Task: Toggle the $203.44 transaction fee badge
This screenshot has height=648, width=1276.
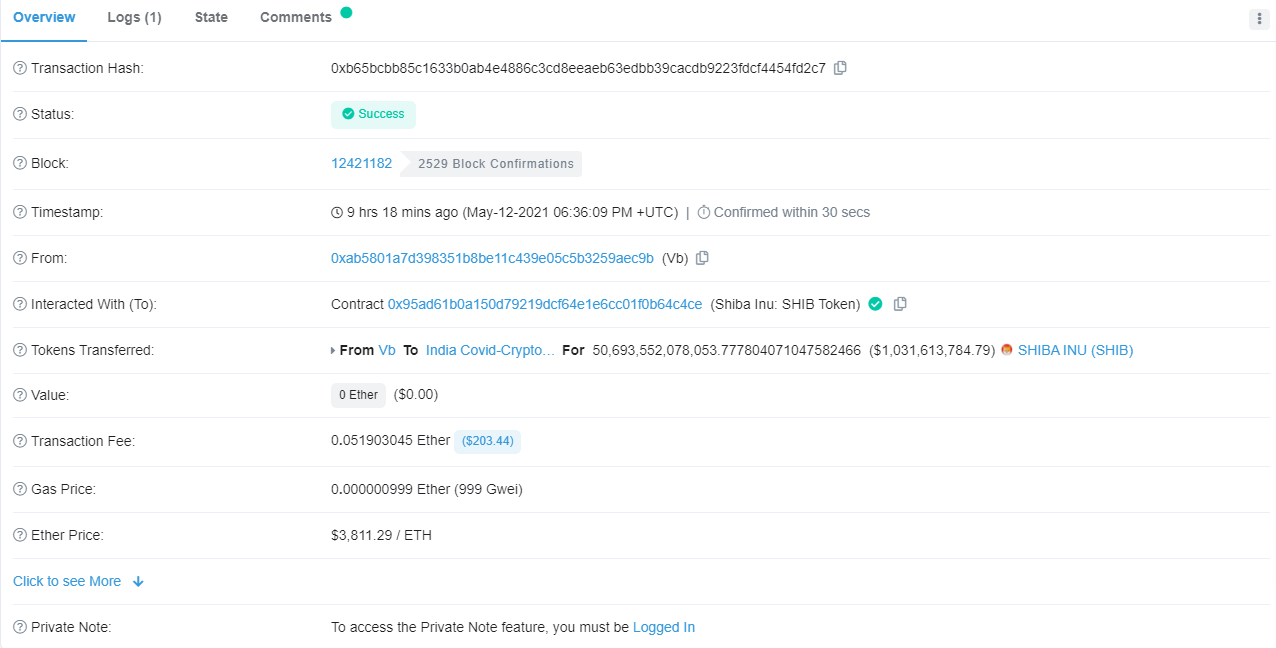Action: tap(488, 441)
